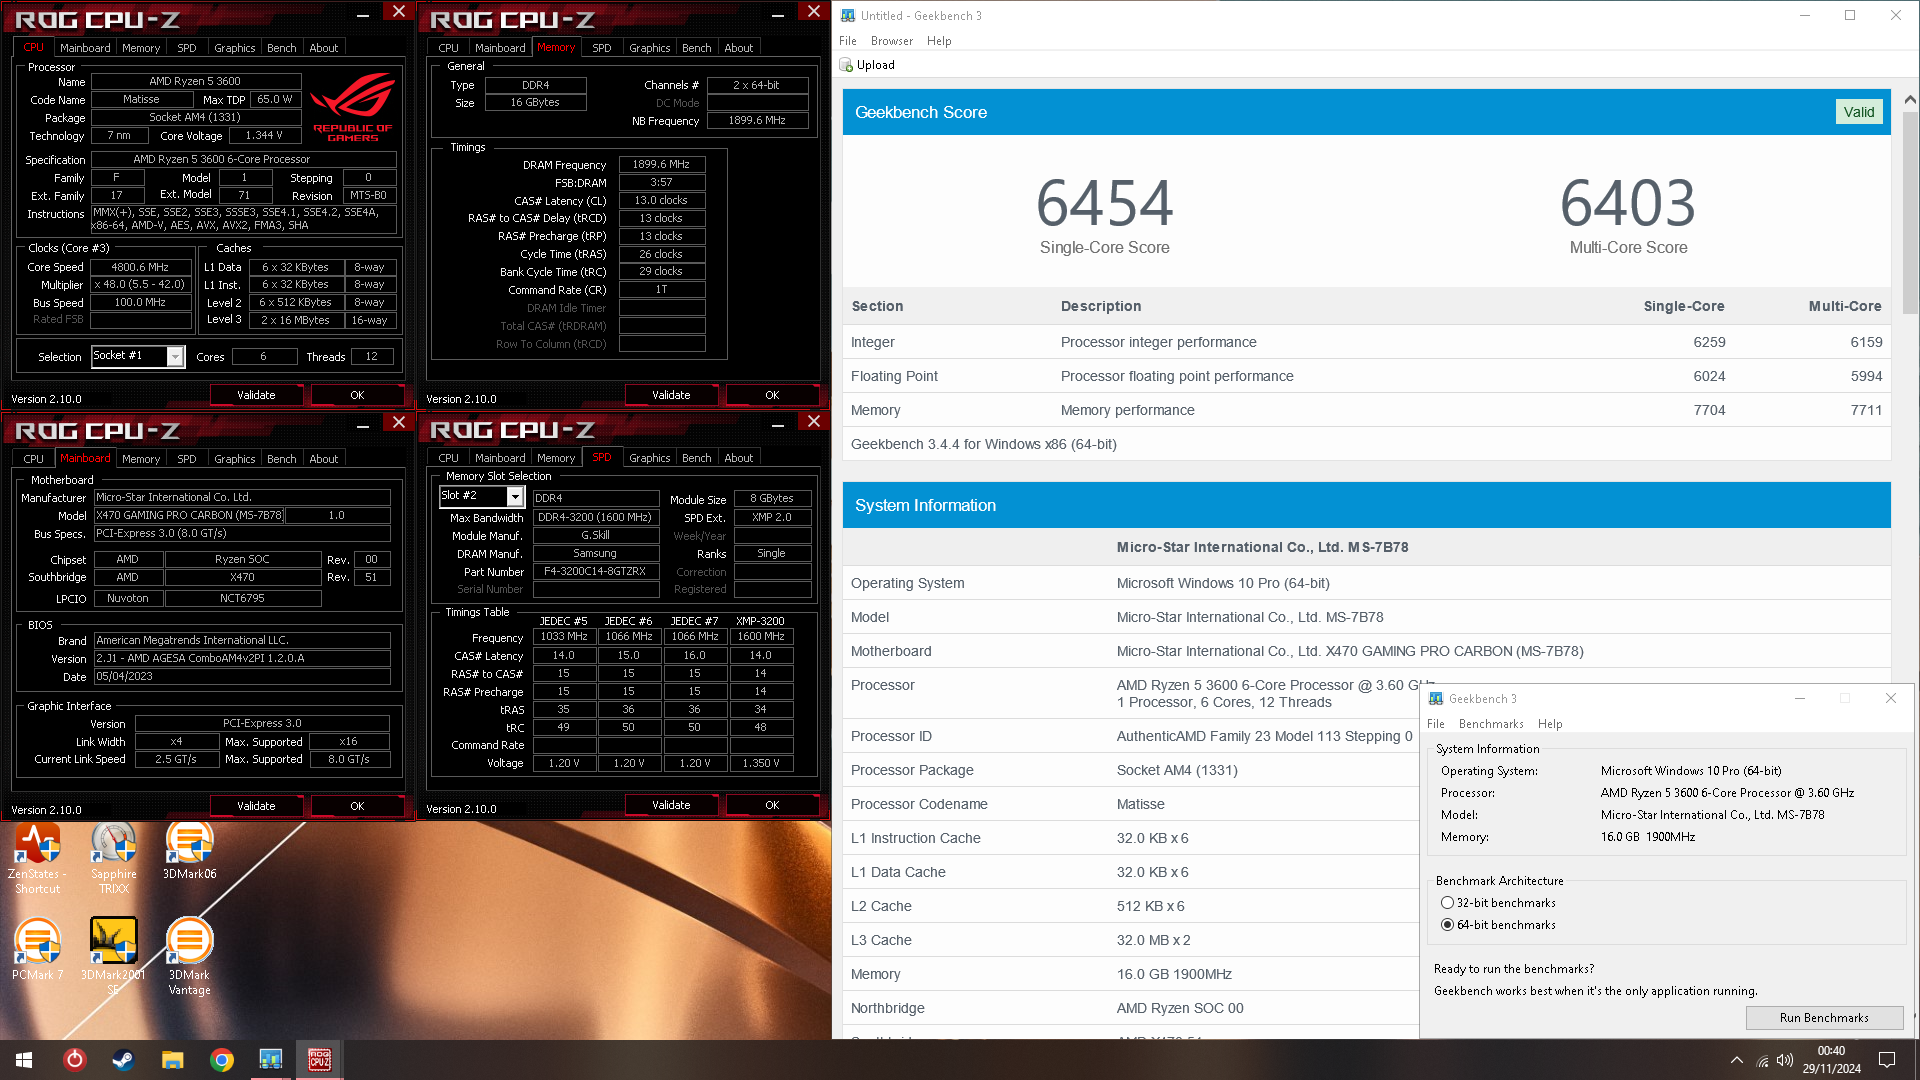
Task: Open 3DMark Vantage desktop icon
Action: [x=189, y=956]
